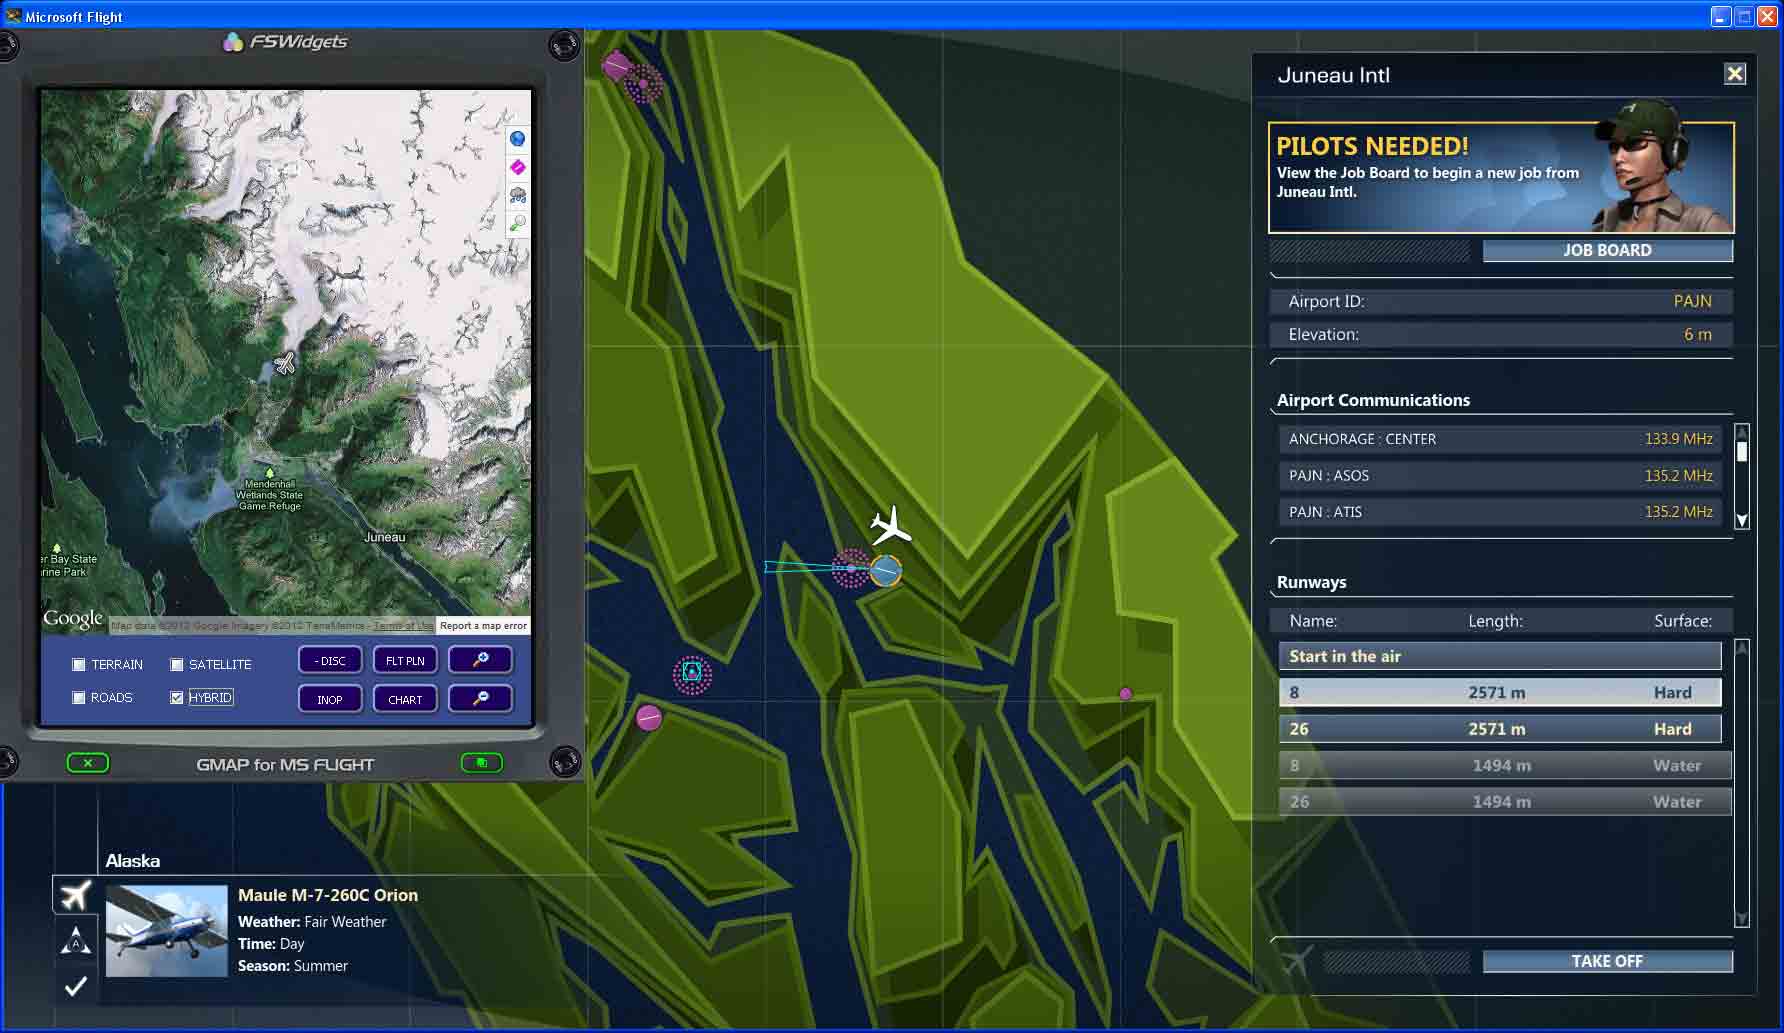
Task: Uncheck the HYBRID checkbox
Action: coord(177,698)
